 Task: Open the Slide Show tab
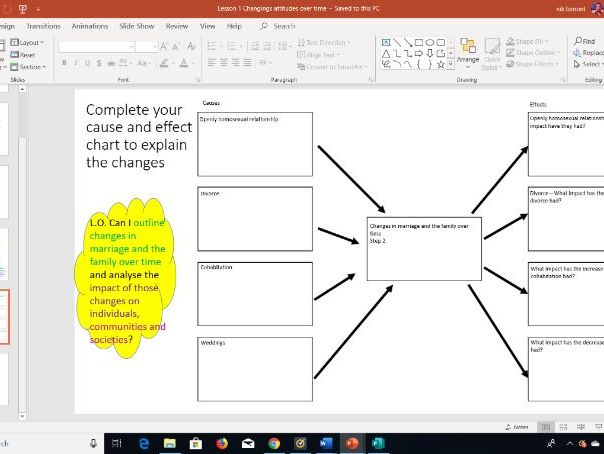pos(136,25)
